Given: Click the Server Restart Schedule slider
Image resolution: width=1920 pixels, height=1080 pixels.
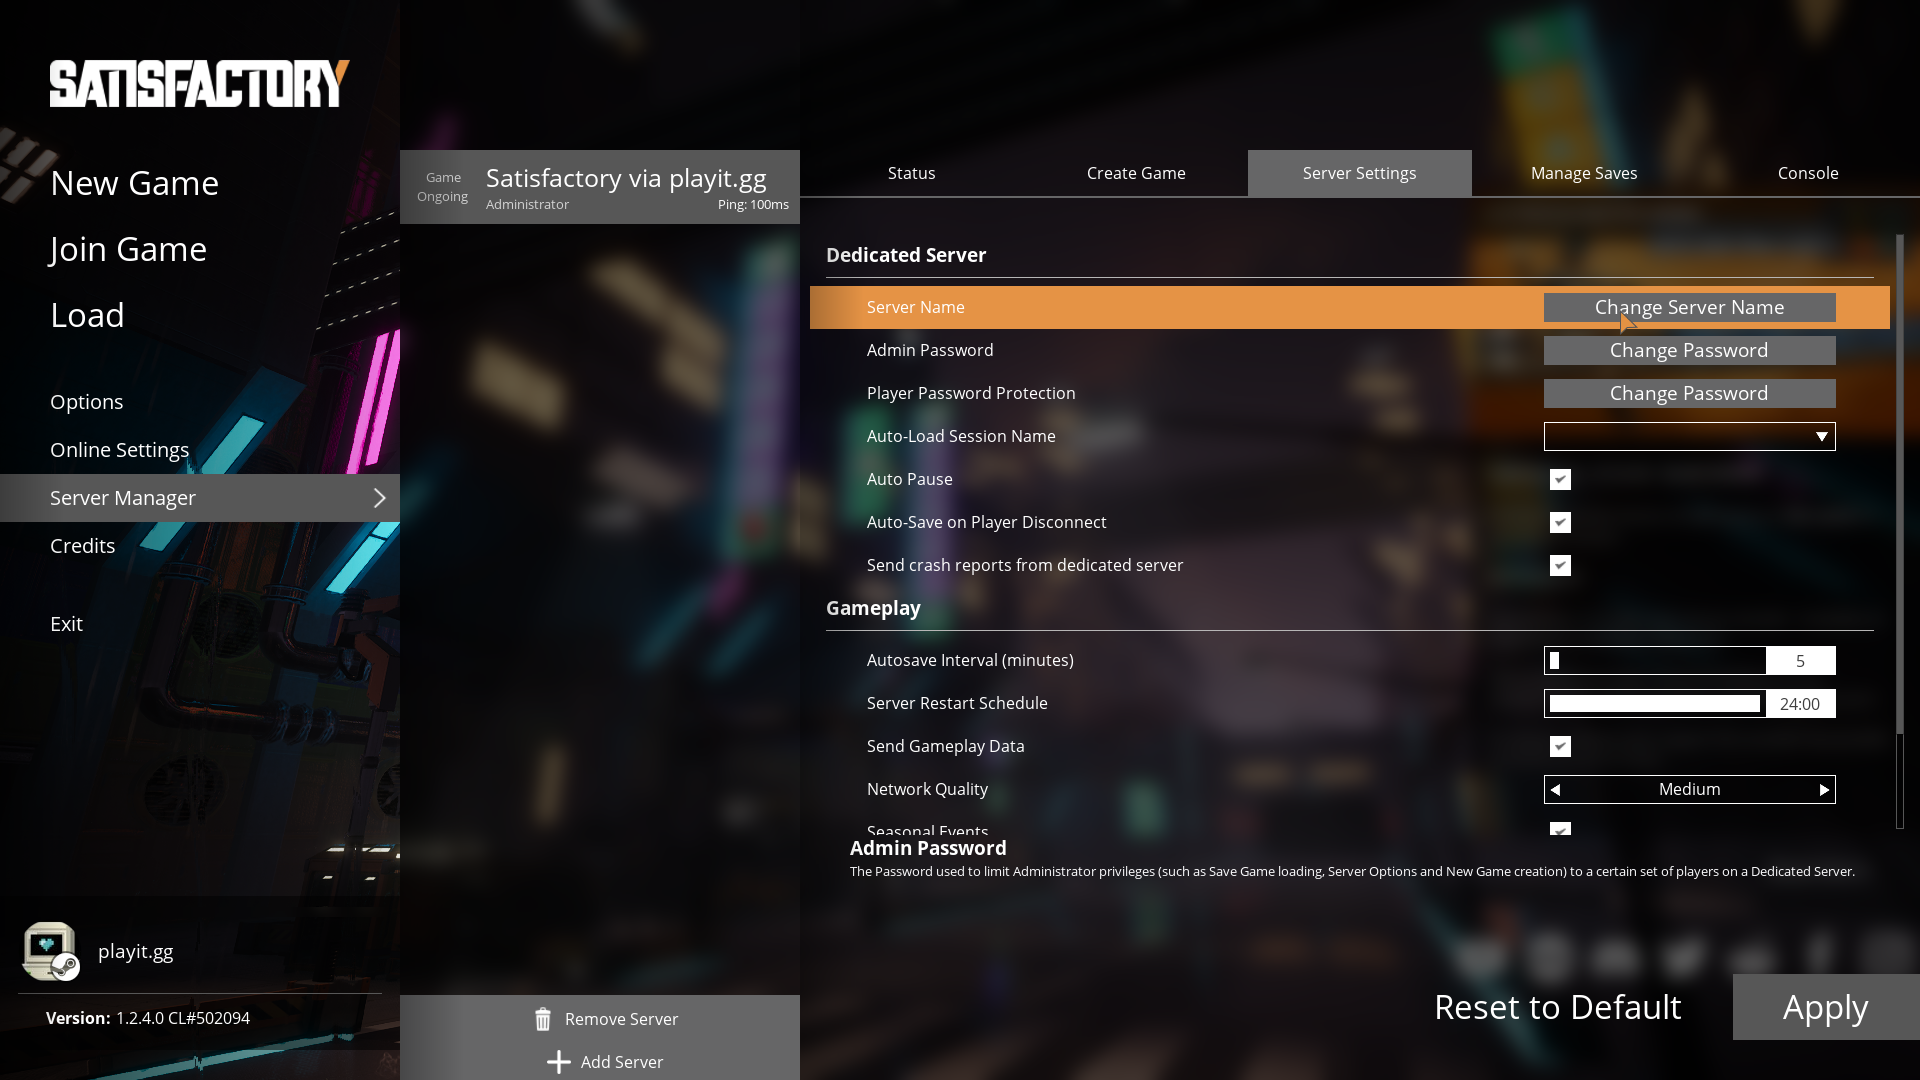Looking at the screenshot, I should [x=1655, y=703].
